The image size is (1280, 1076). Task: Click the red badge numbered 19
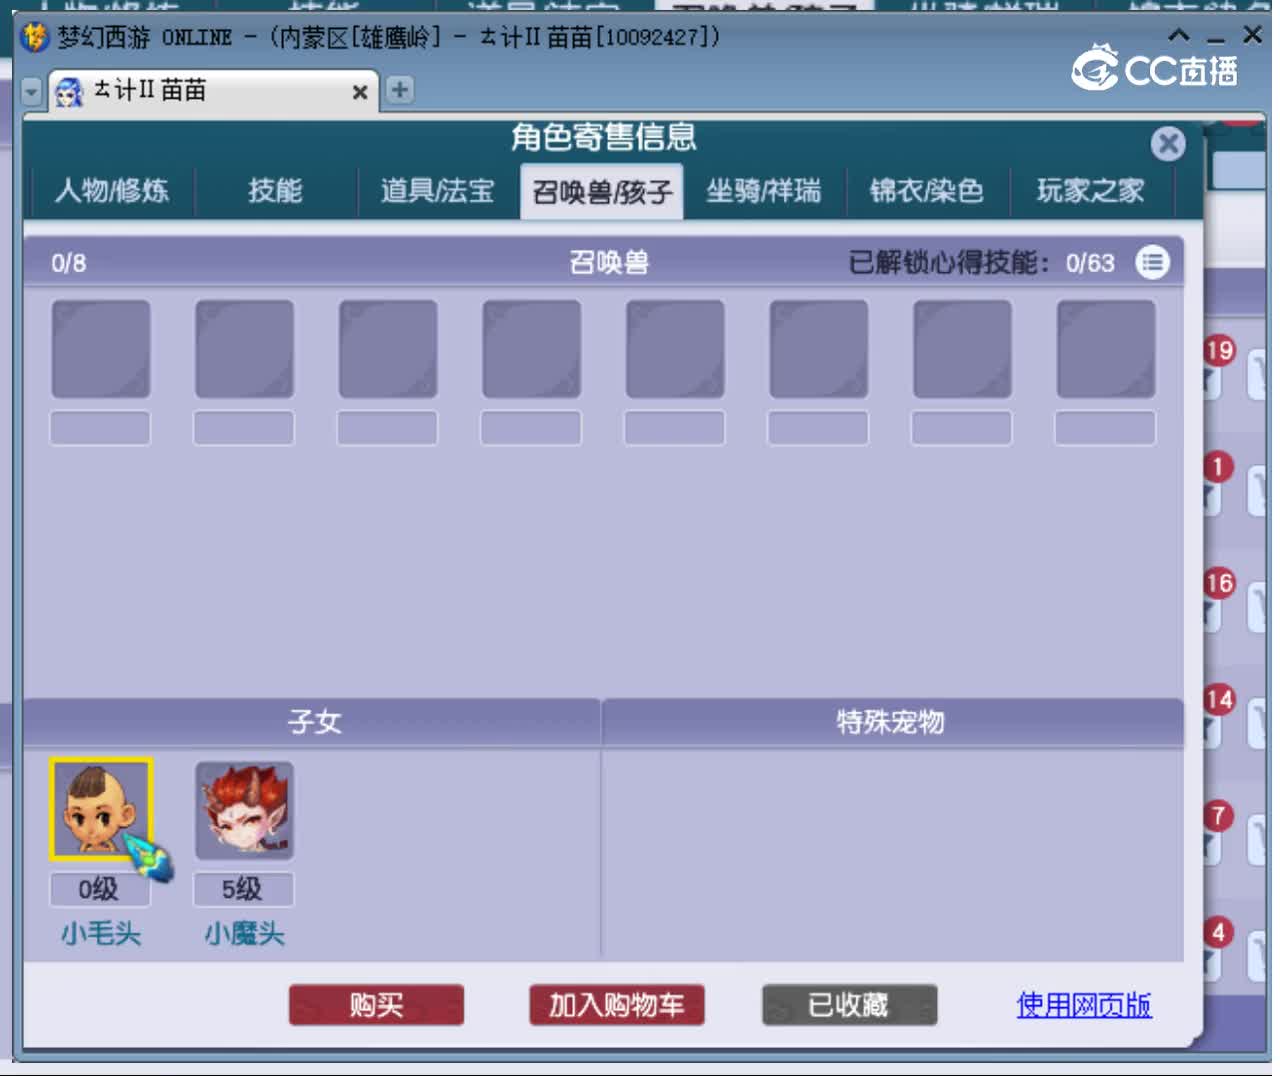click(1218, 351)
